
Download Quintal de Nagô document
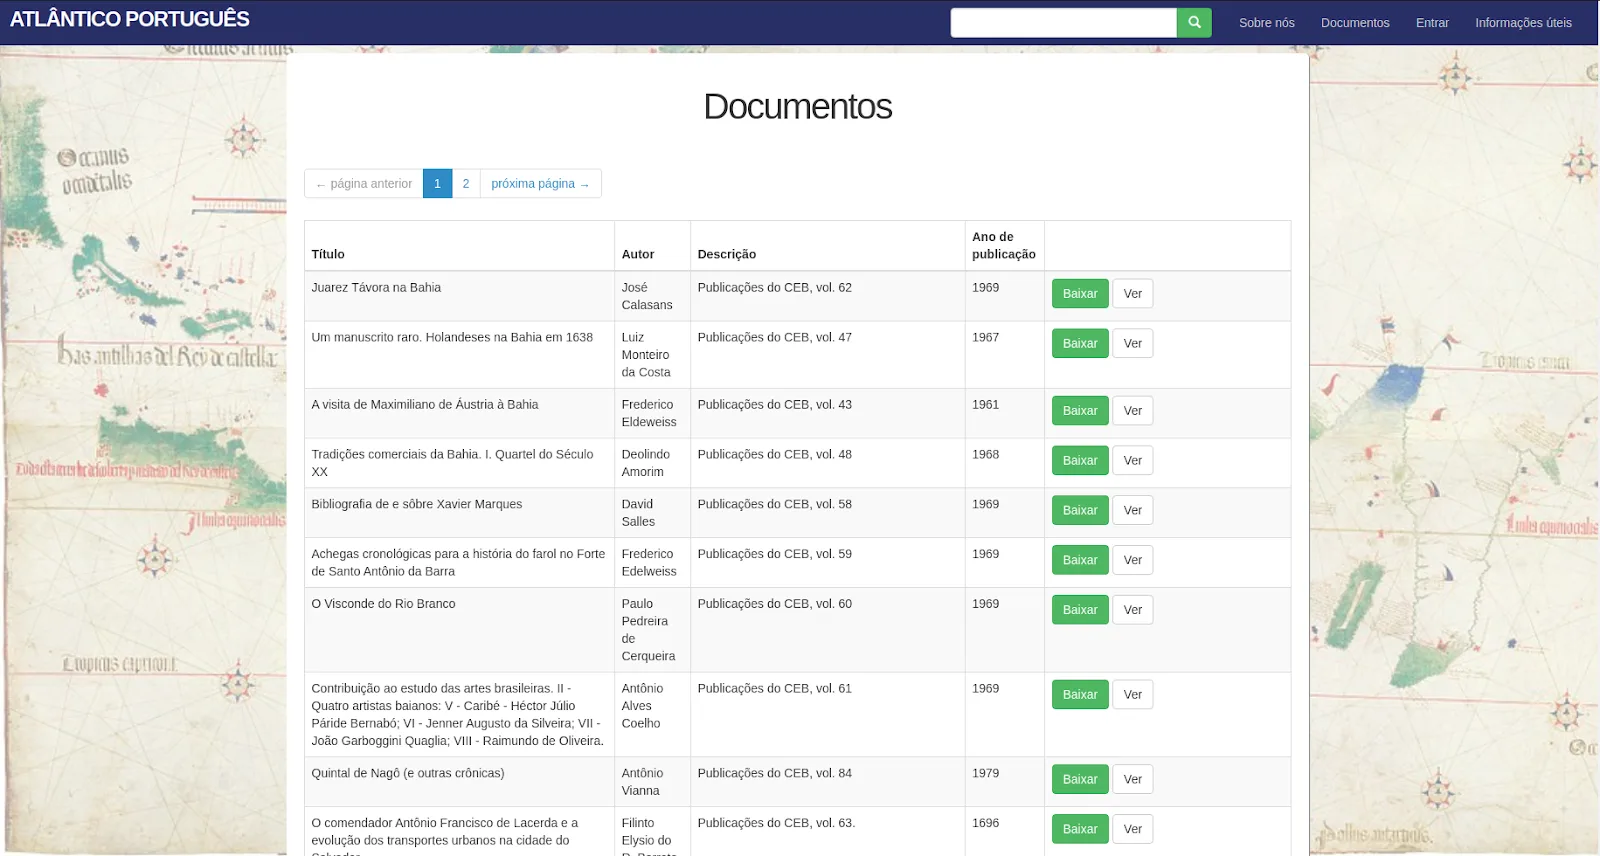pos(1080,780)
